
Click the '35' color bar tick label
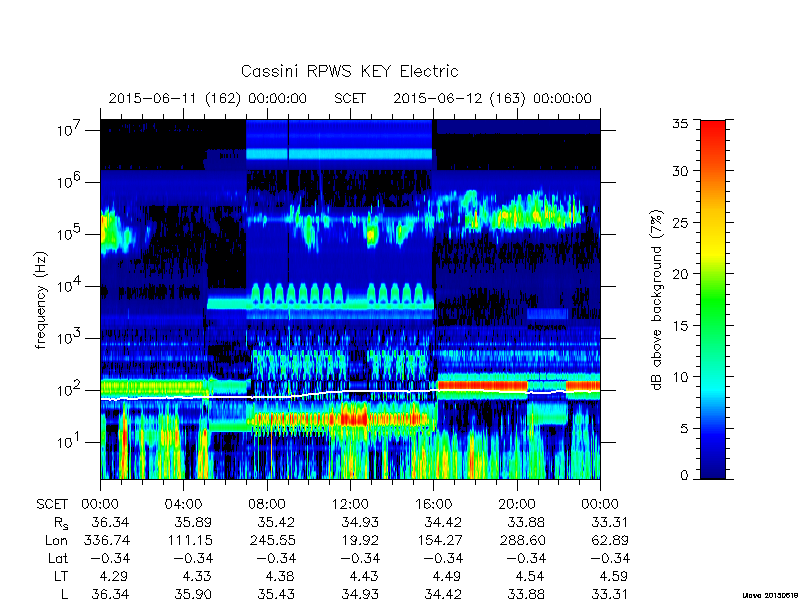[680, 124]
